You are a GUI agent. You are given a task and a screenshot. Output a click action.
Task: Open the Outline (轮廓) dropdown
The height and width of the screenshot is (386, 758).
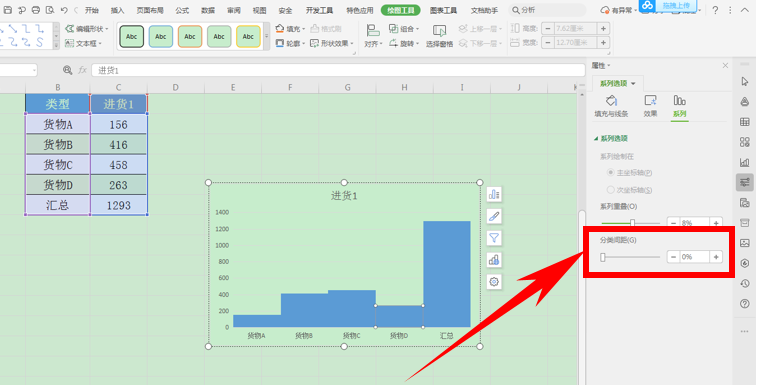point(291,44)
